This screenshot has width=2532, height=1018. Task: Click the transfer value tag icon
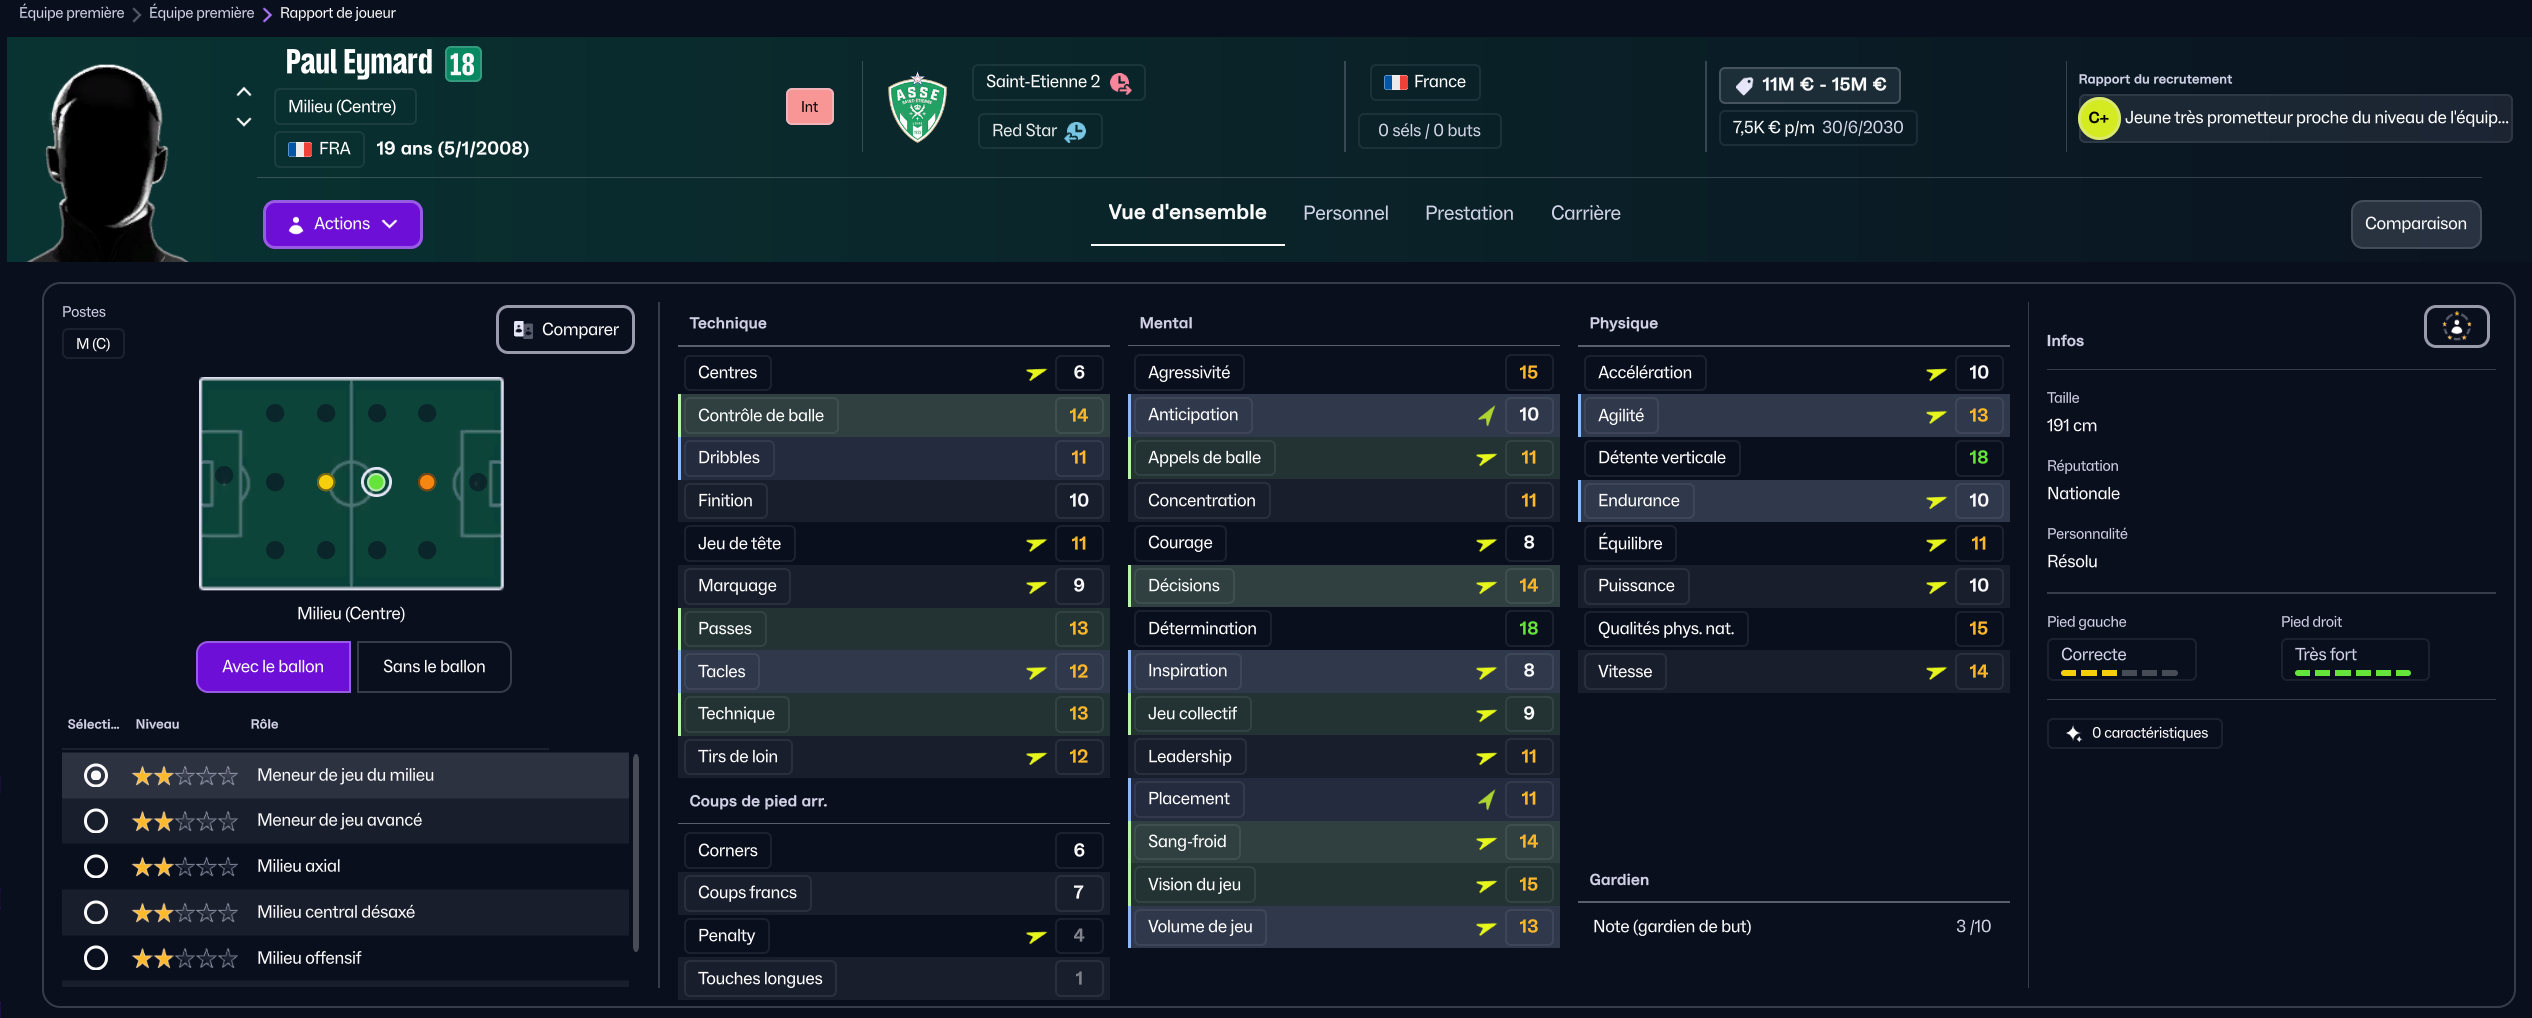click(1744, 85)
